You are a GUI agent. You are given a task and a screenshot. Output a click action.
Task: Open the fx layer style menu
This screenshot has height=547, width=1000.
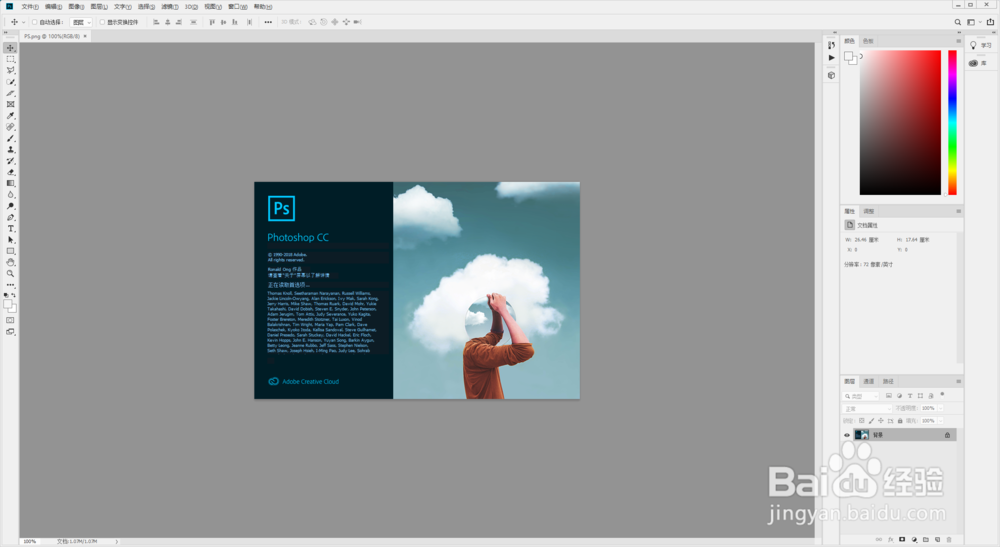[x=891, y=539]
